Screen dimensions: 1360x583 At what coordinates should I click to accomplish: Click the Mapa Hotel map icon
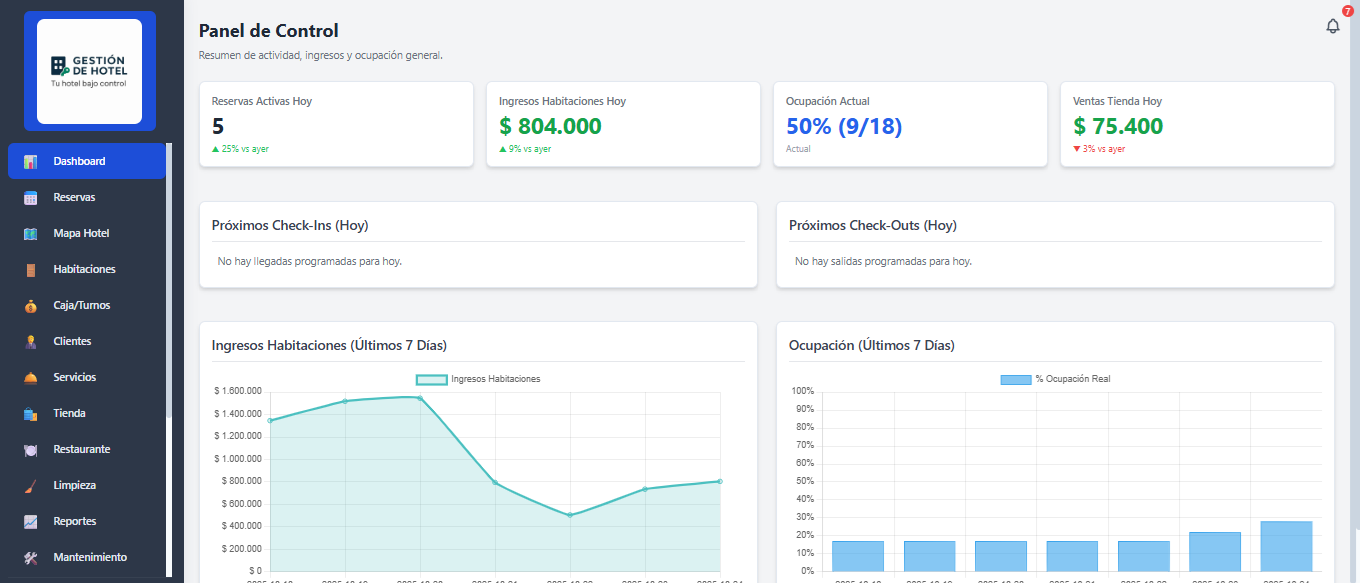tap(31, 234)
